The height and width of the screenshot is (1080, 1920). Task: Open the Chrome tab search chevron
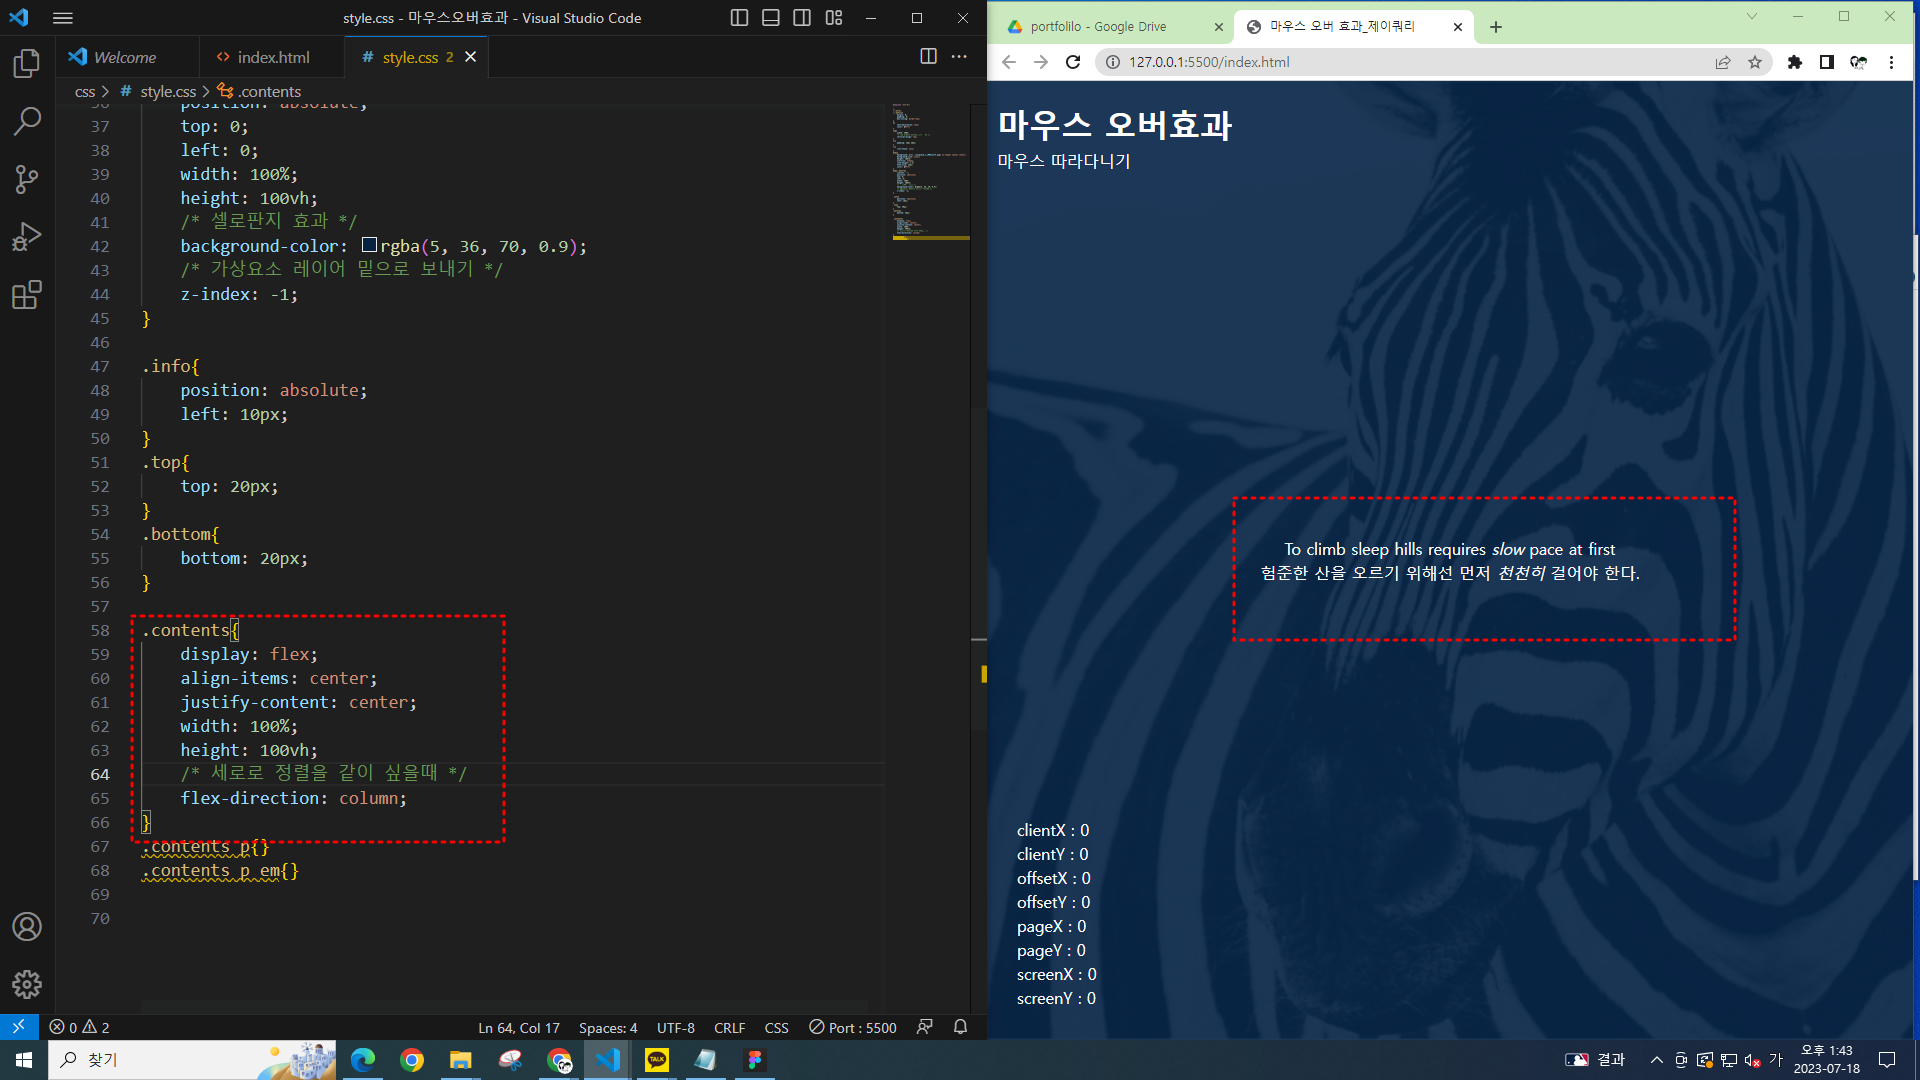(1751, 16)
